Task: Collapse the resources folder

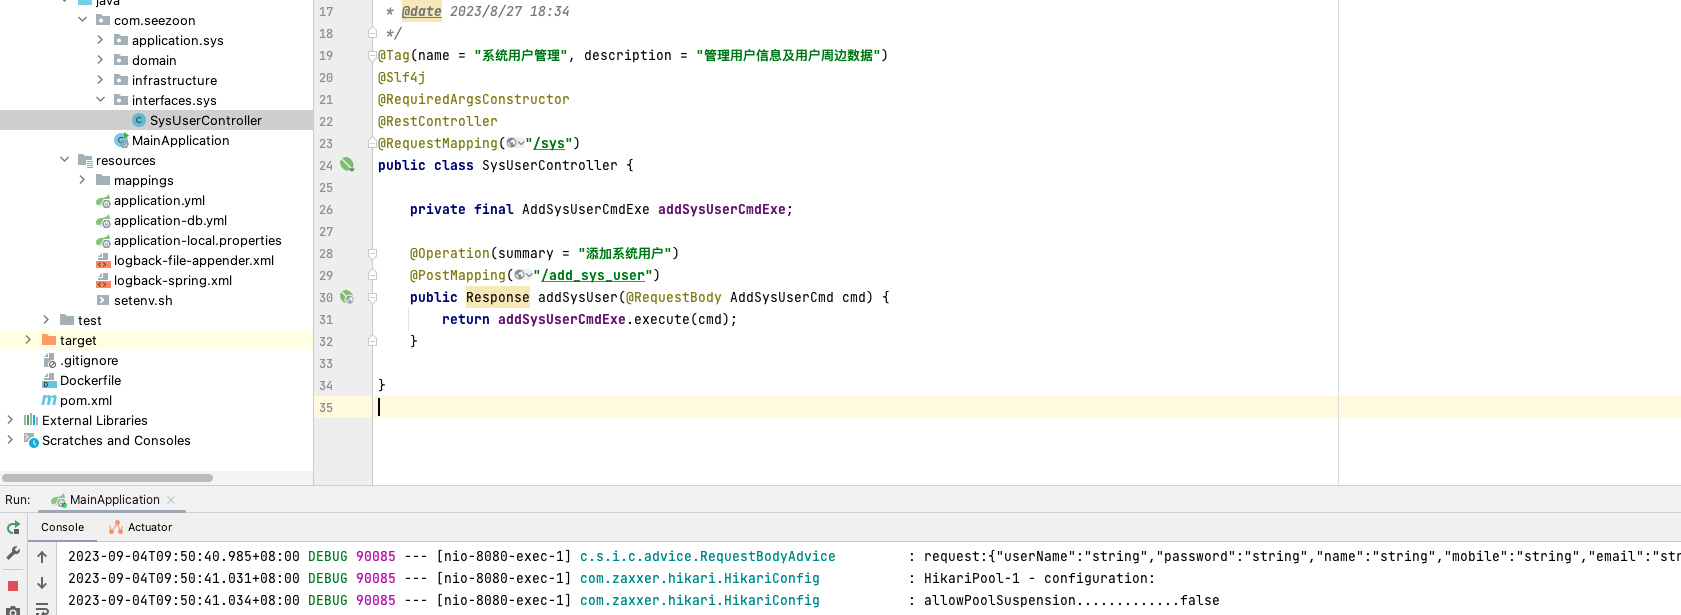Action: (x=64, y=160)
